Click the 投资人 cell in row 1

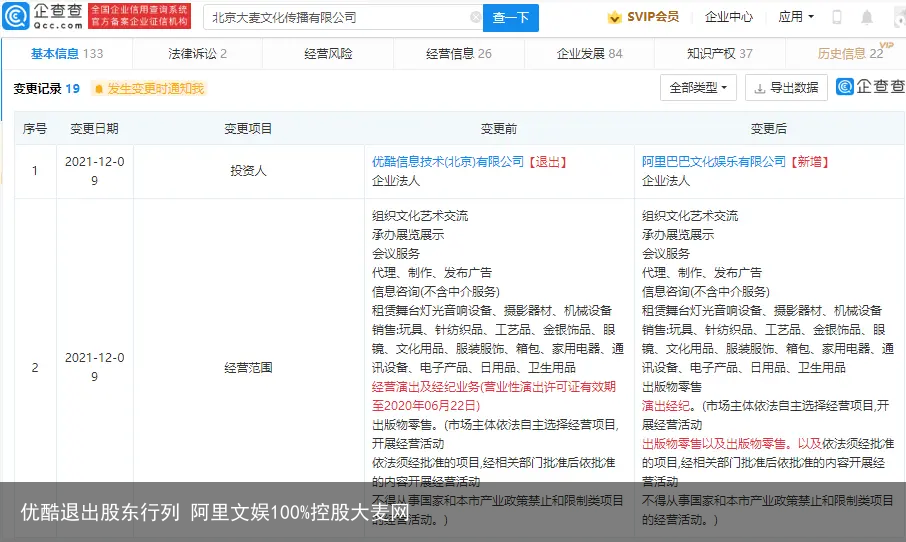point(248,171)
